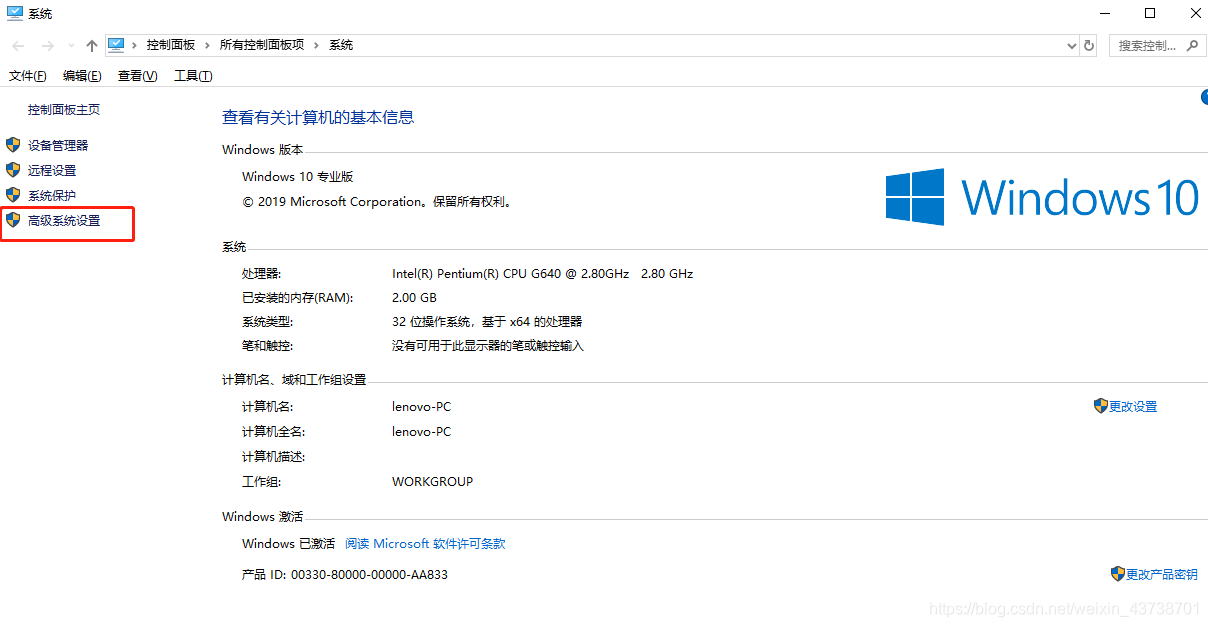Viewport: 1208px width, 627px height.
Task: Click shield icon next to 更改设置
Action: tap(1101, 406)
